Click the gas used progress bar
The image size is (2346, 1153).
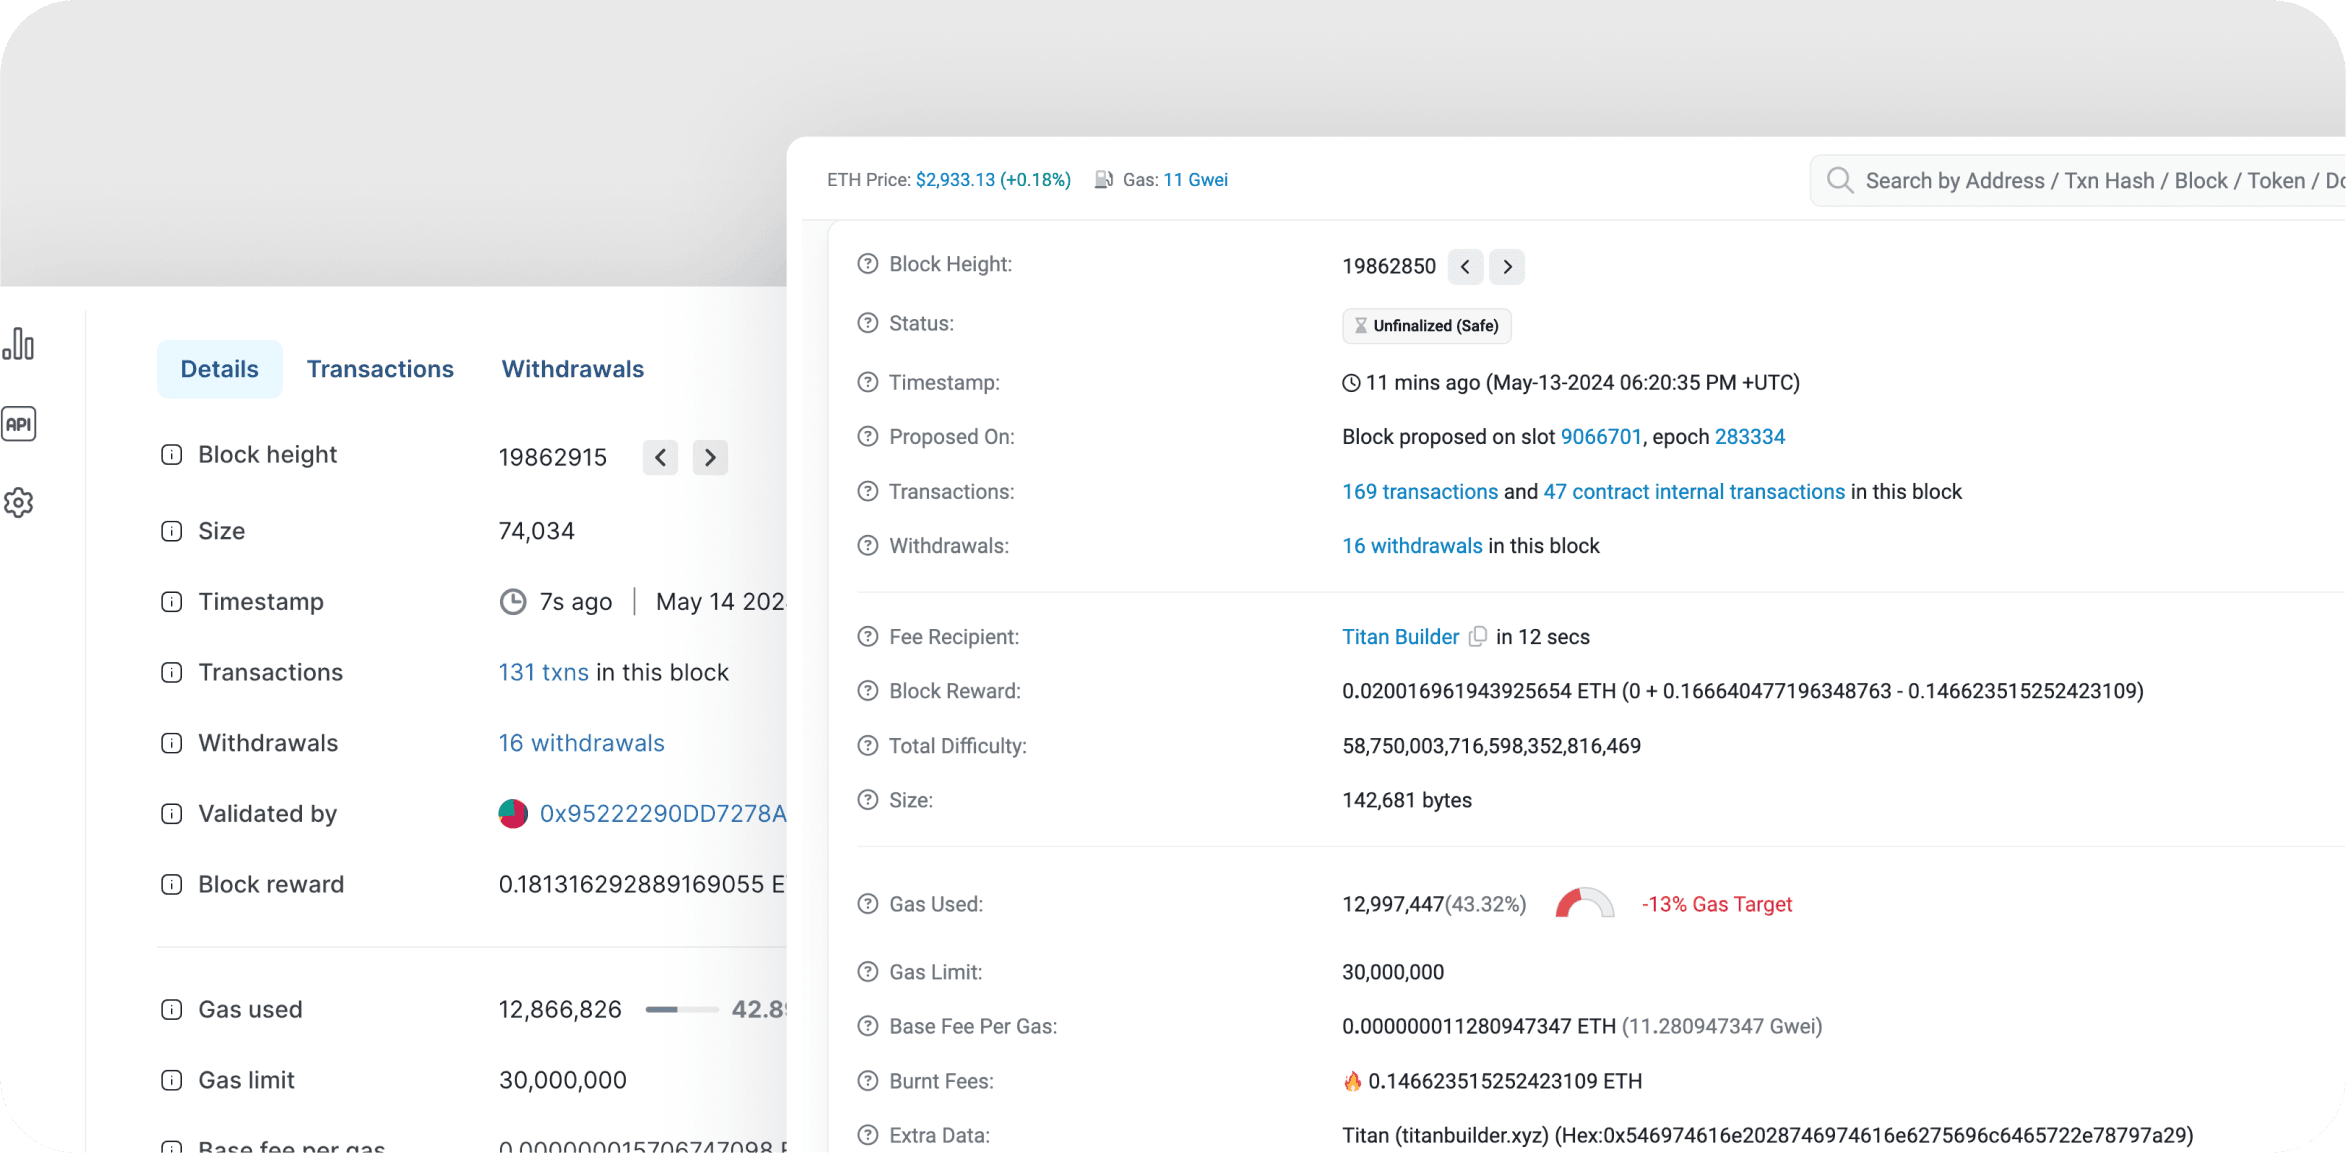click(x=681, y=1010)
